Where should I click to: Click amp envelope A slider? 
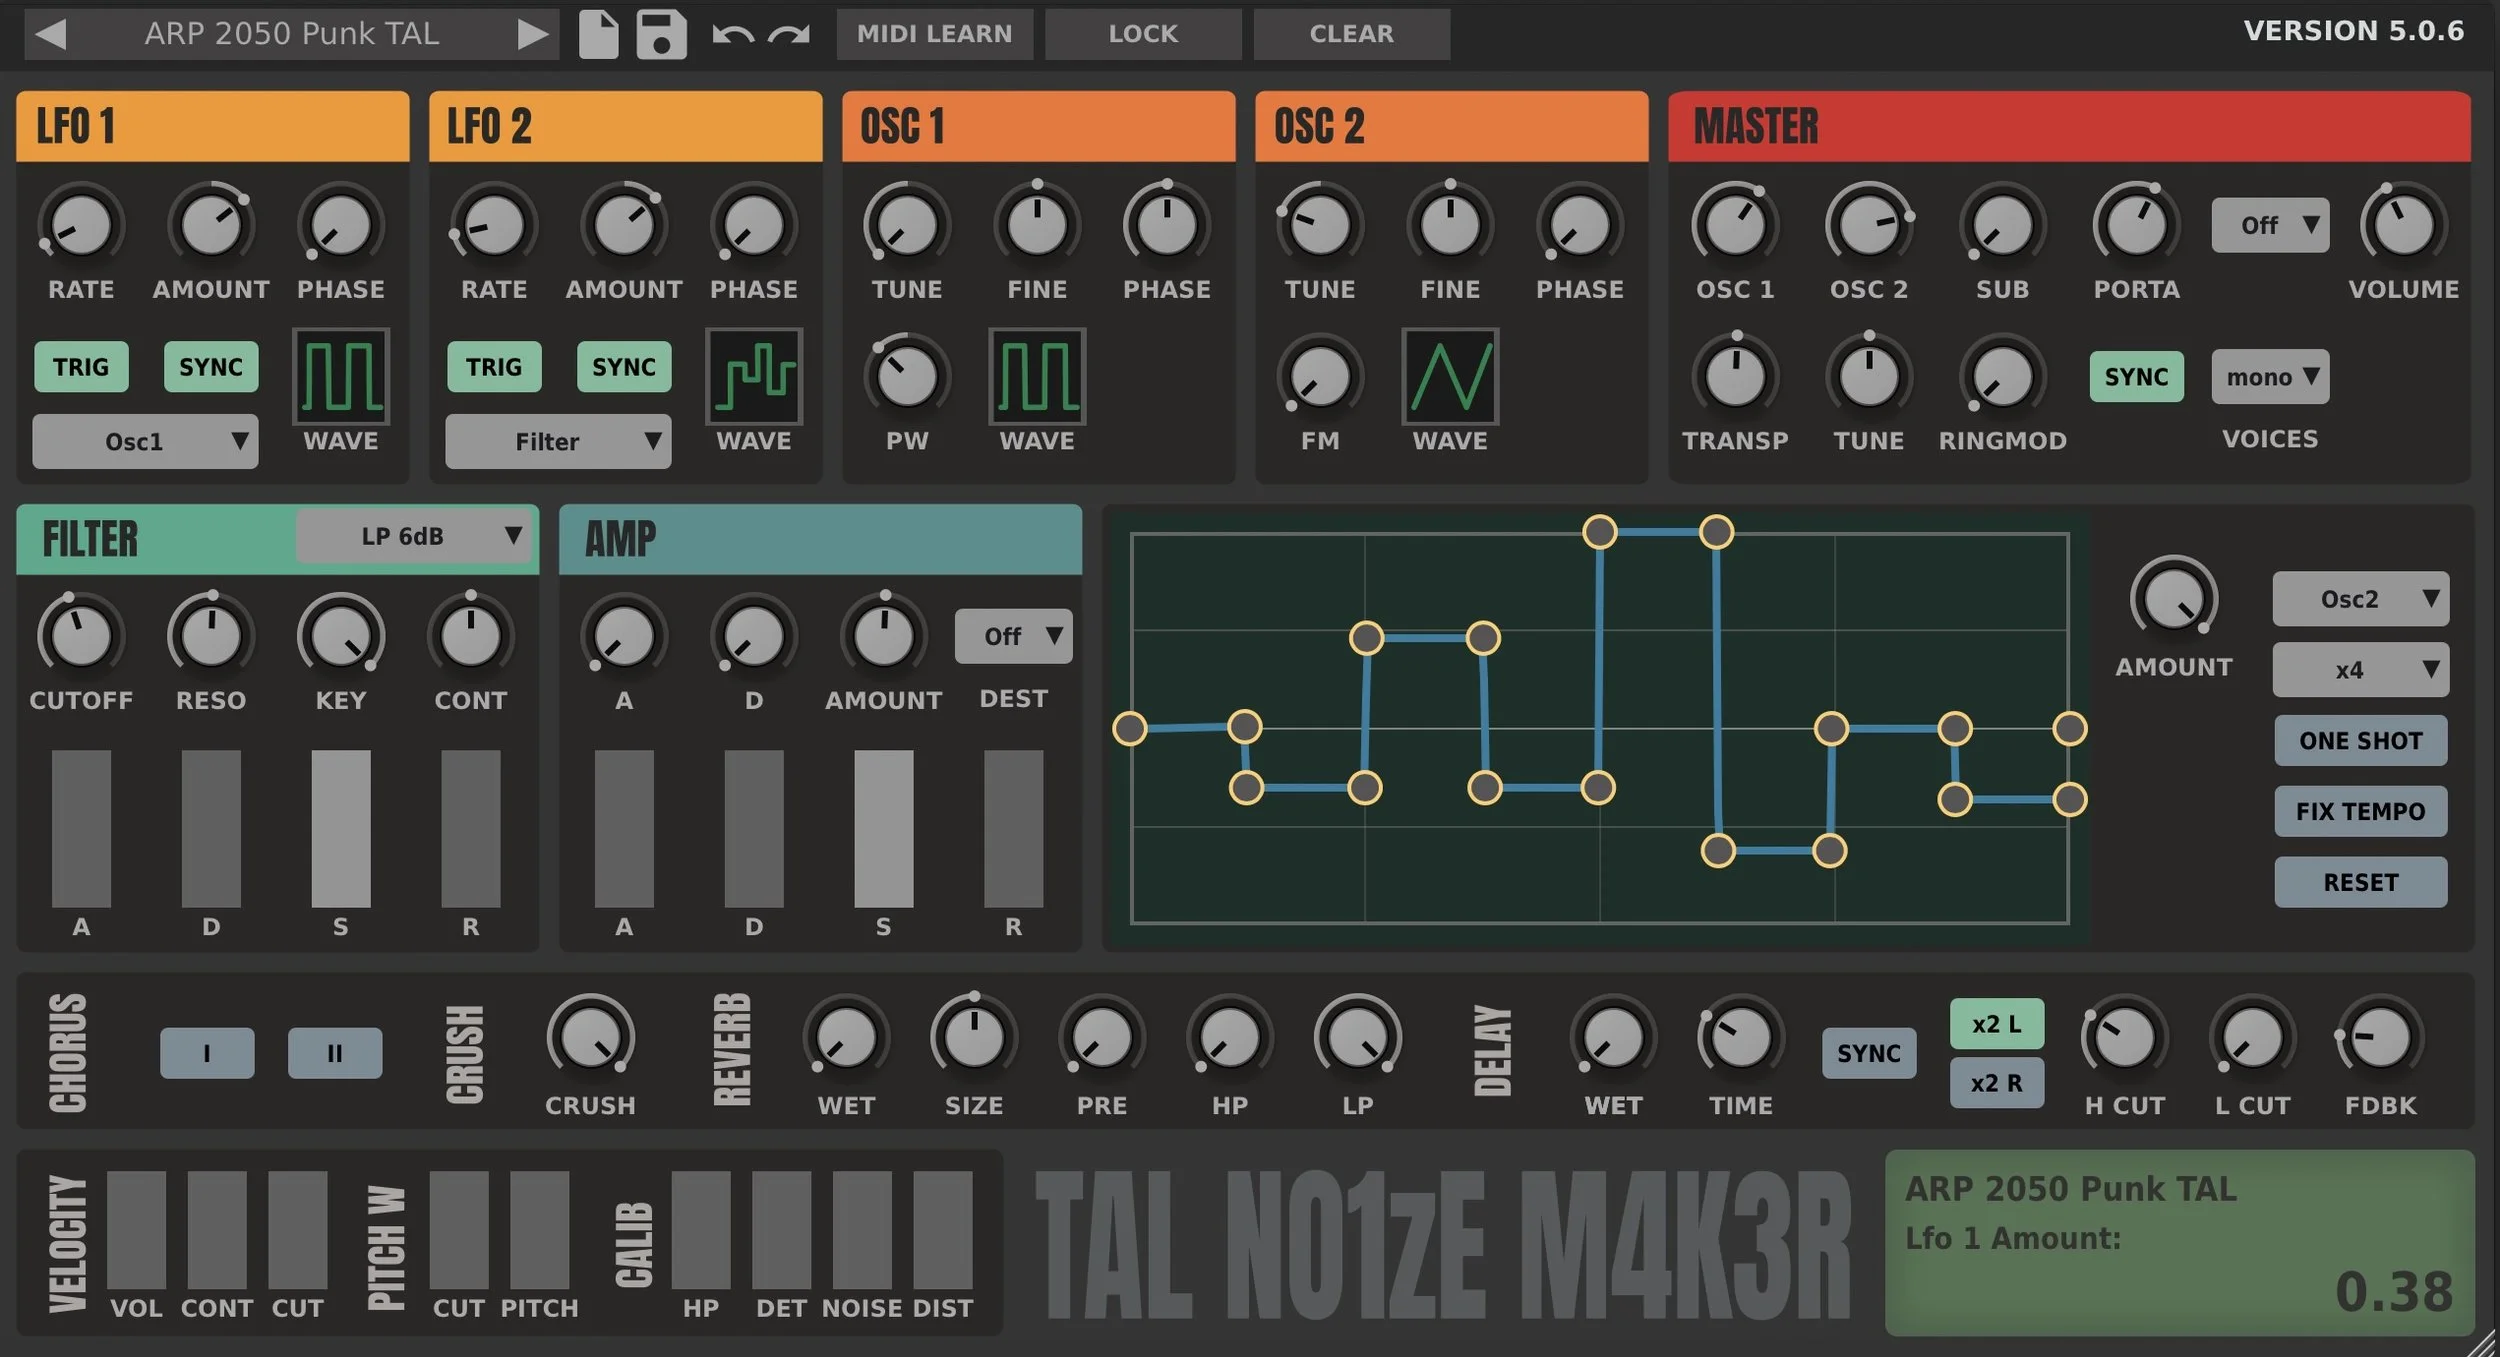[624, 829]
